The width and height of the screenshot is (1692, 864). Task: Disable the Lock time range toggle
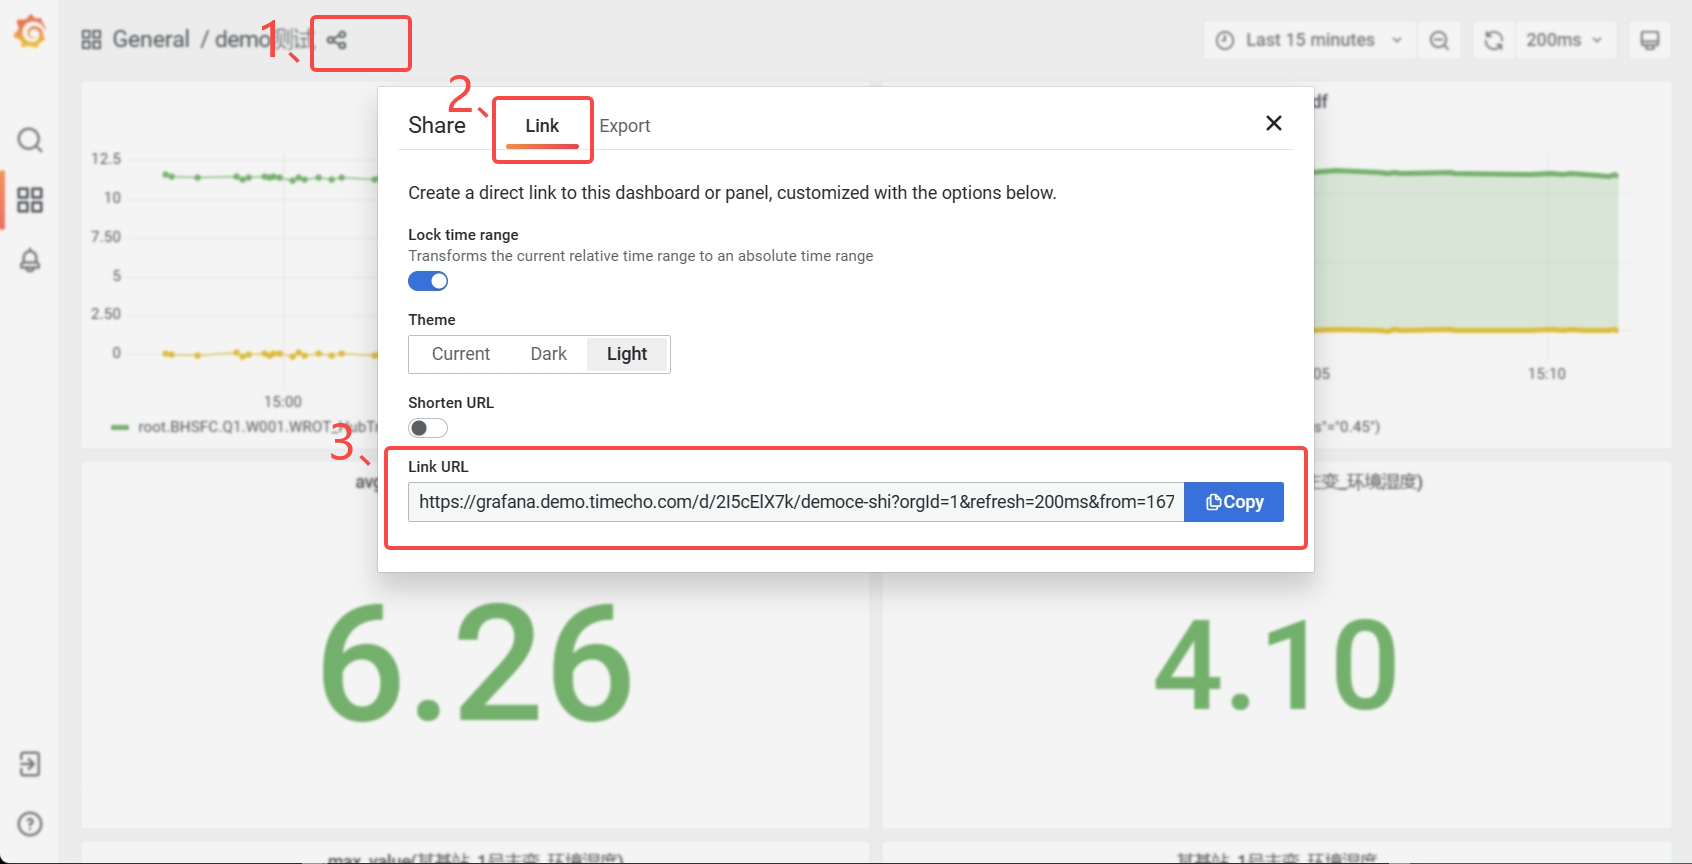coord(428,281)
